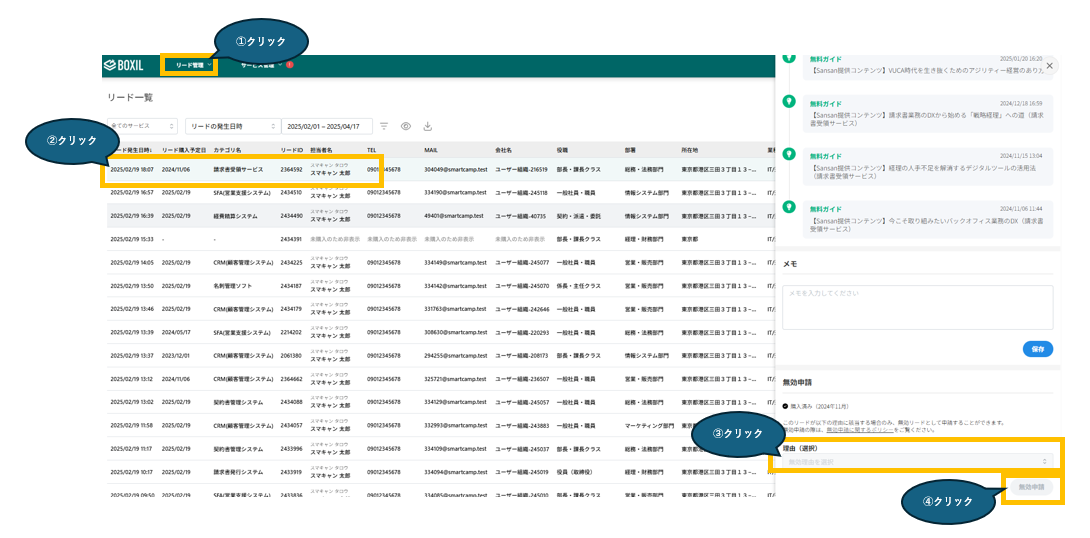Open the サービス管理 menu
This screenshot has width=1090, height=538.
pos(260,65)
